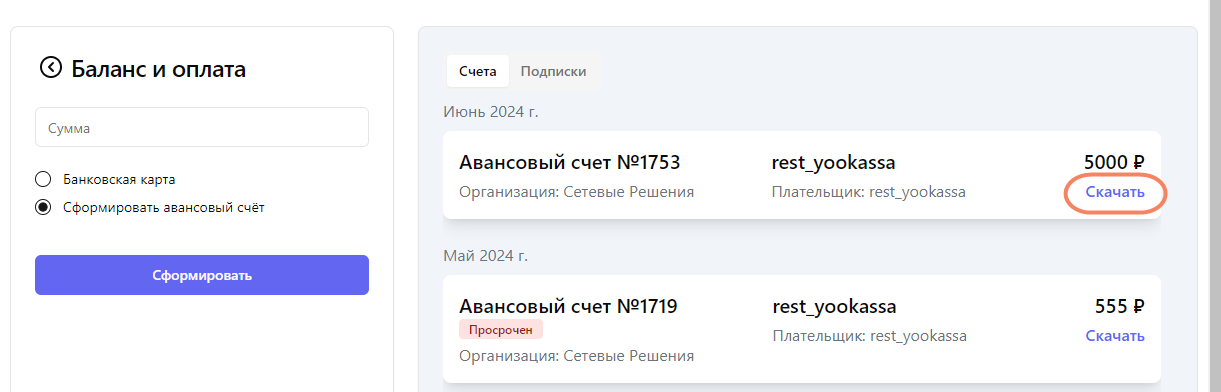Click the Май 2024 г. section heading
This screenshot has width=1221, height=392.
click(486, 255)
